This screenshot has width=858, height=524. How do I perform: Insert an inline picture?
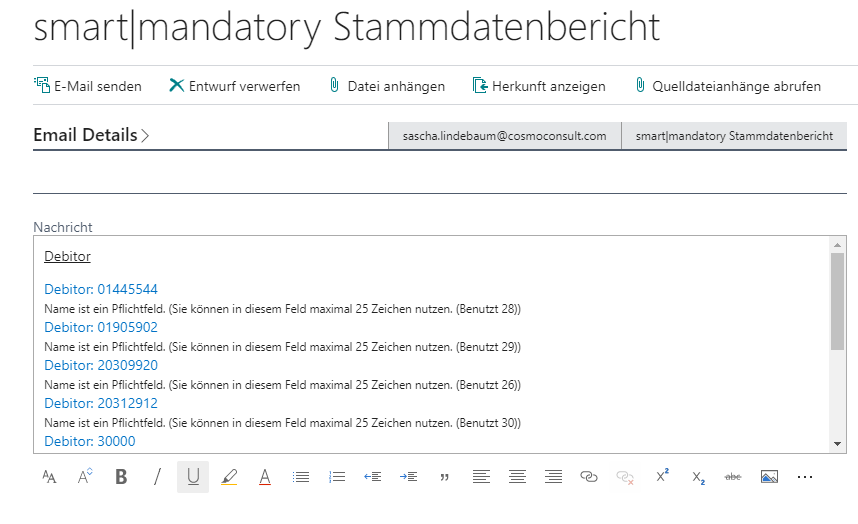(769, 477)
